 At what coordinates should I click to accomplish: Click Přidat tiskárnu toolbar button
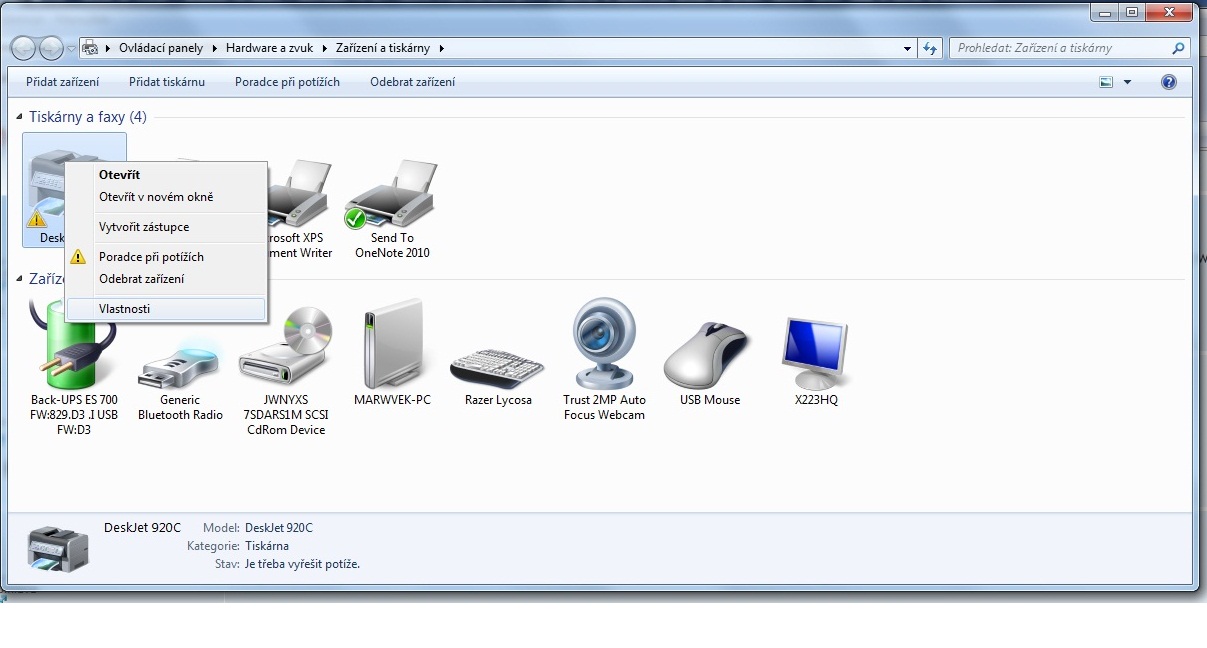click(x=167, y=82)
